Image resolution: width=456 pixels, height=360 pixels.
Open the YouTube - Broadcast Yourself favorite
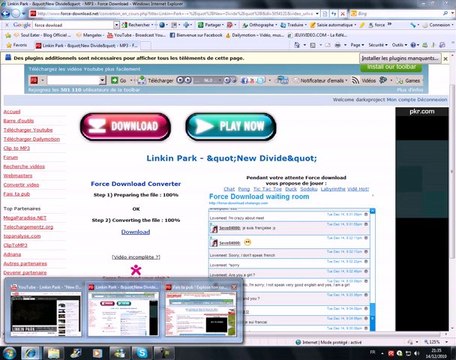click(136, 35)
